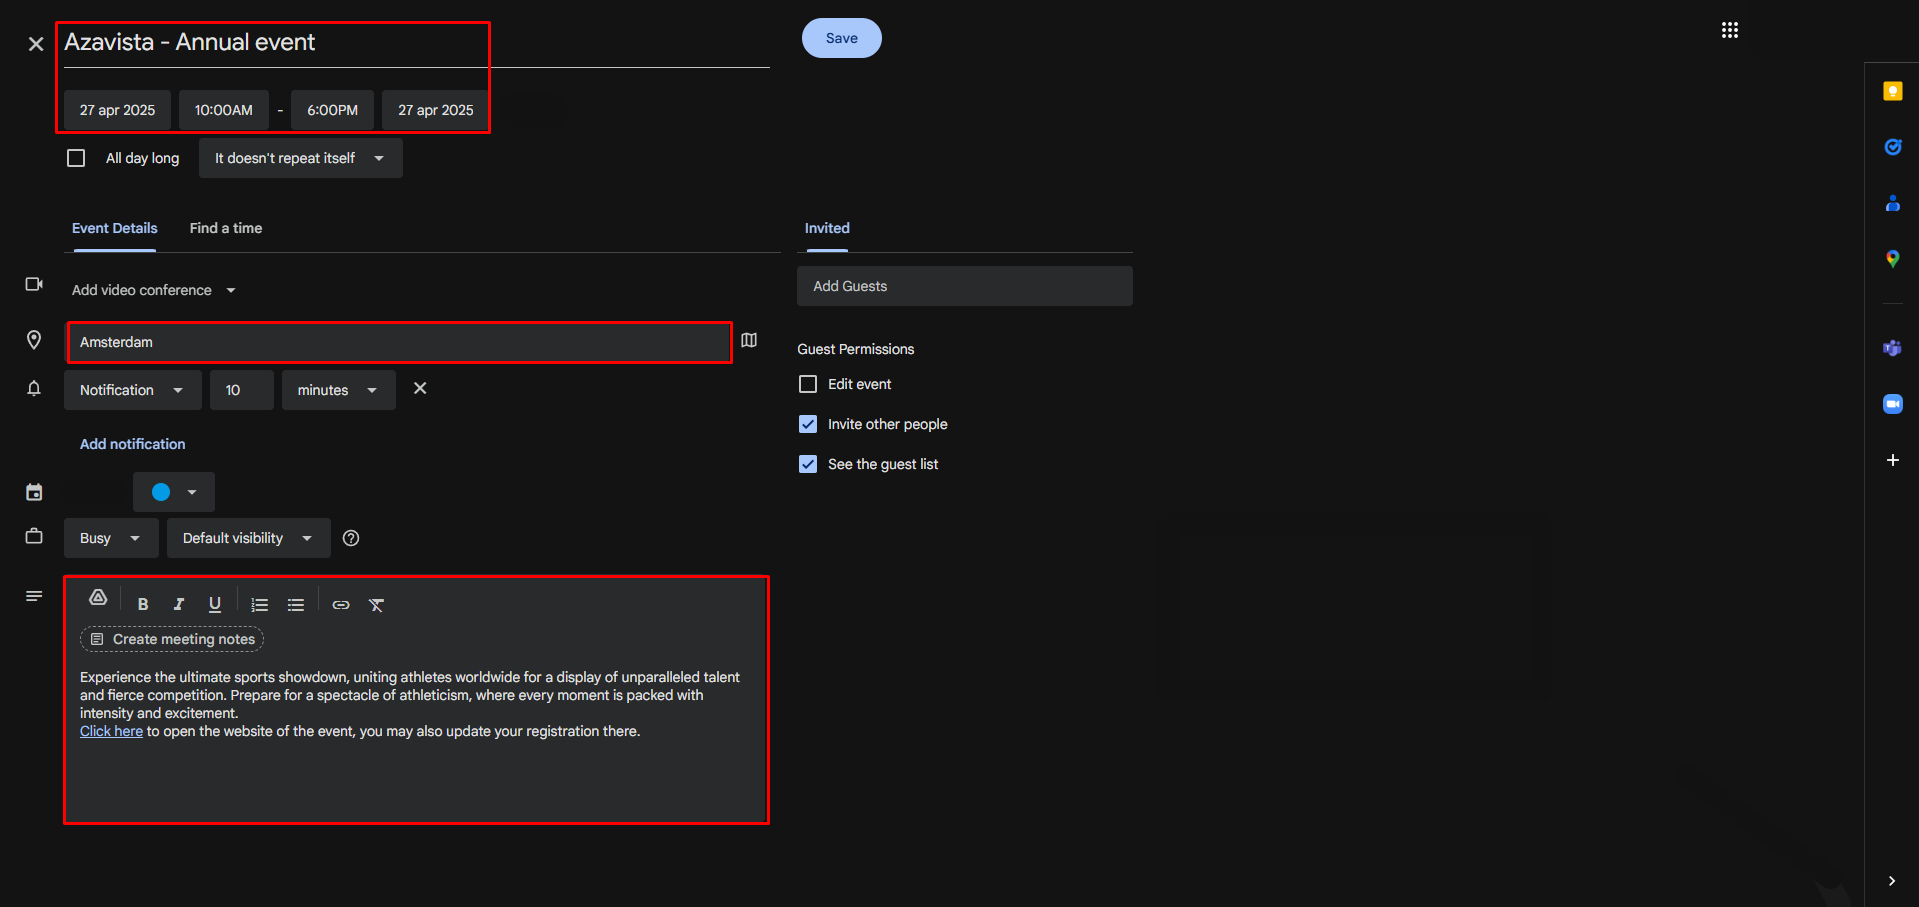1919x907 pixels.
Task: Enable the Edit event guest permission
Action: [x=808, y=384]
